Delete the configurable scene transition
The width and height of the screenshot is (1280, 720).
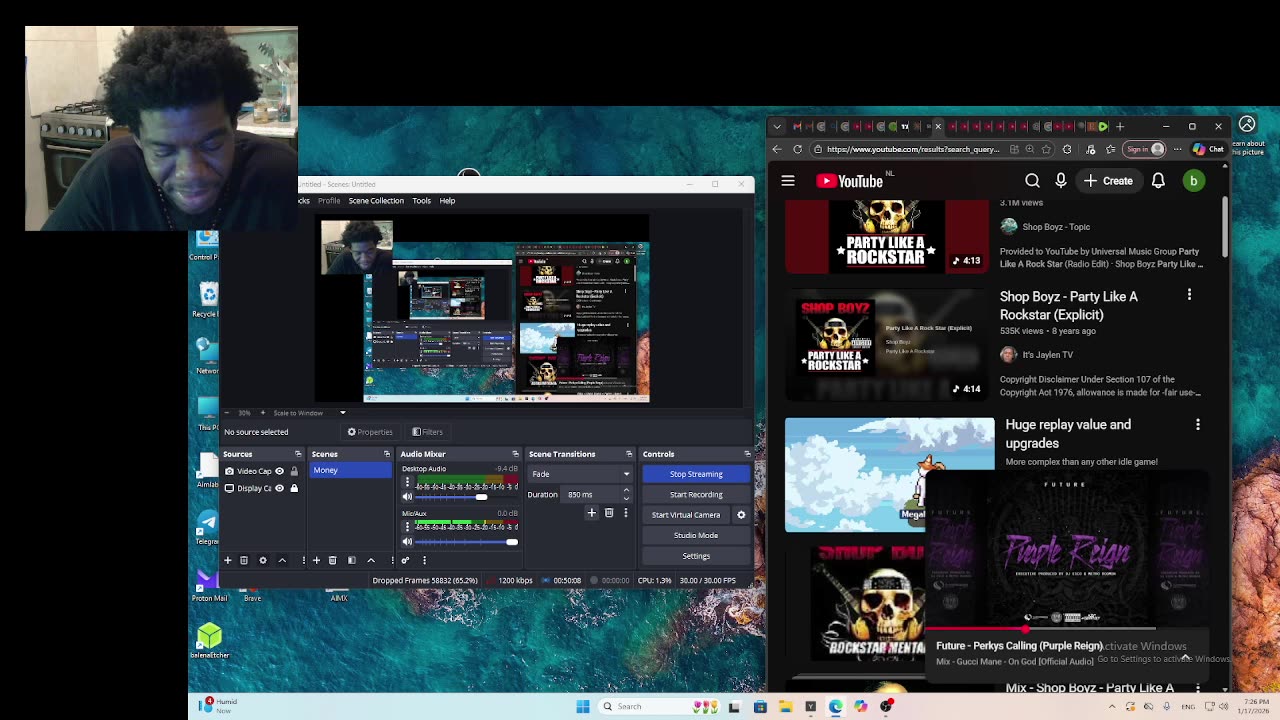pos(609,513)
